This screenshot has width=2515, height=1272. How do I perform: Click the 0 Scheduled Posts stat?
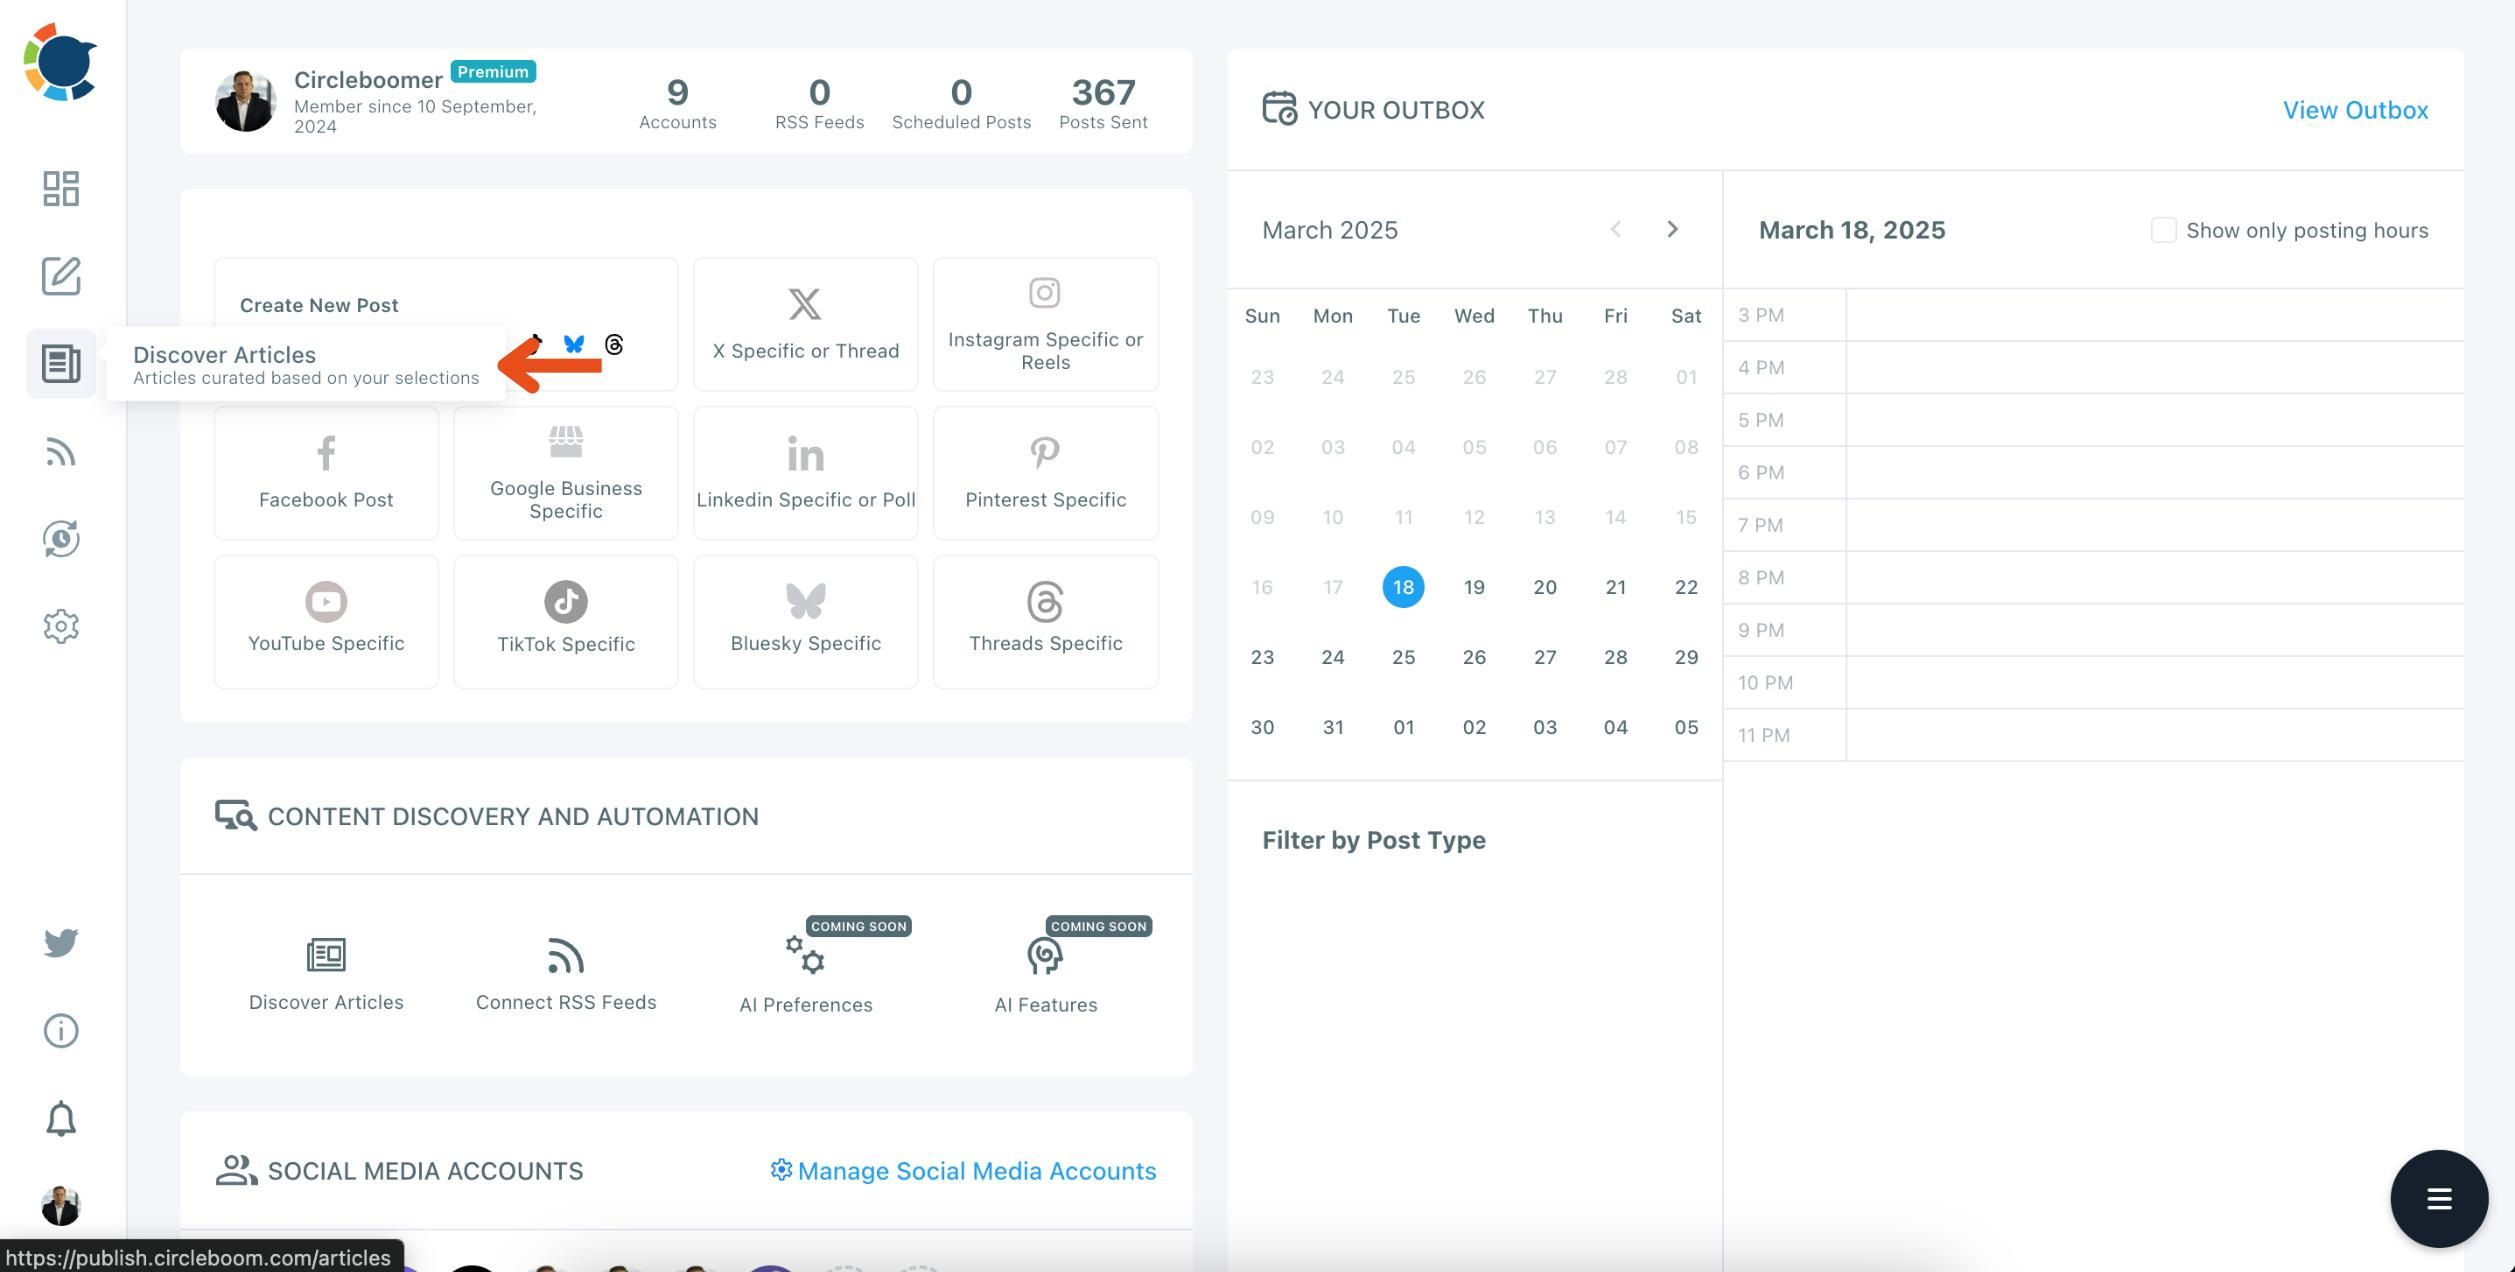(961, 103)
